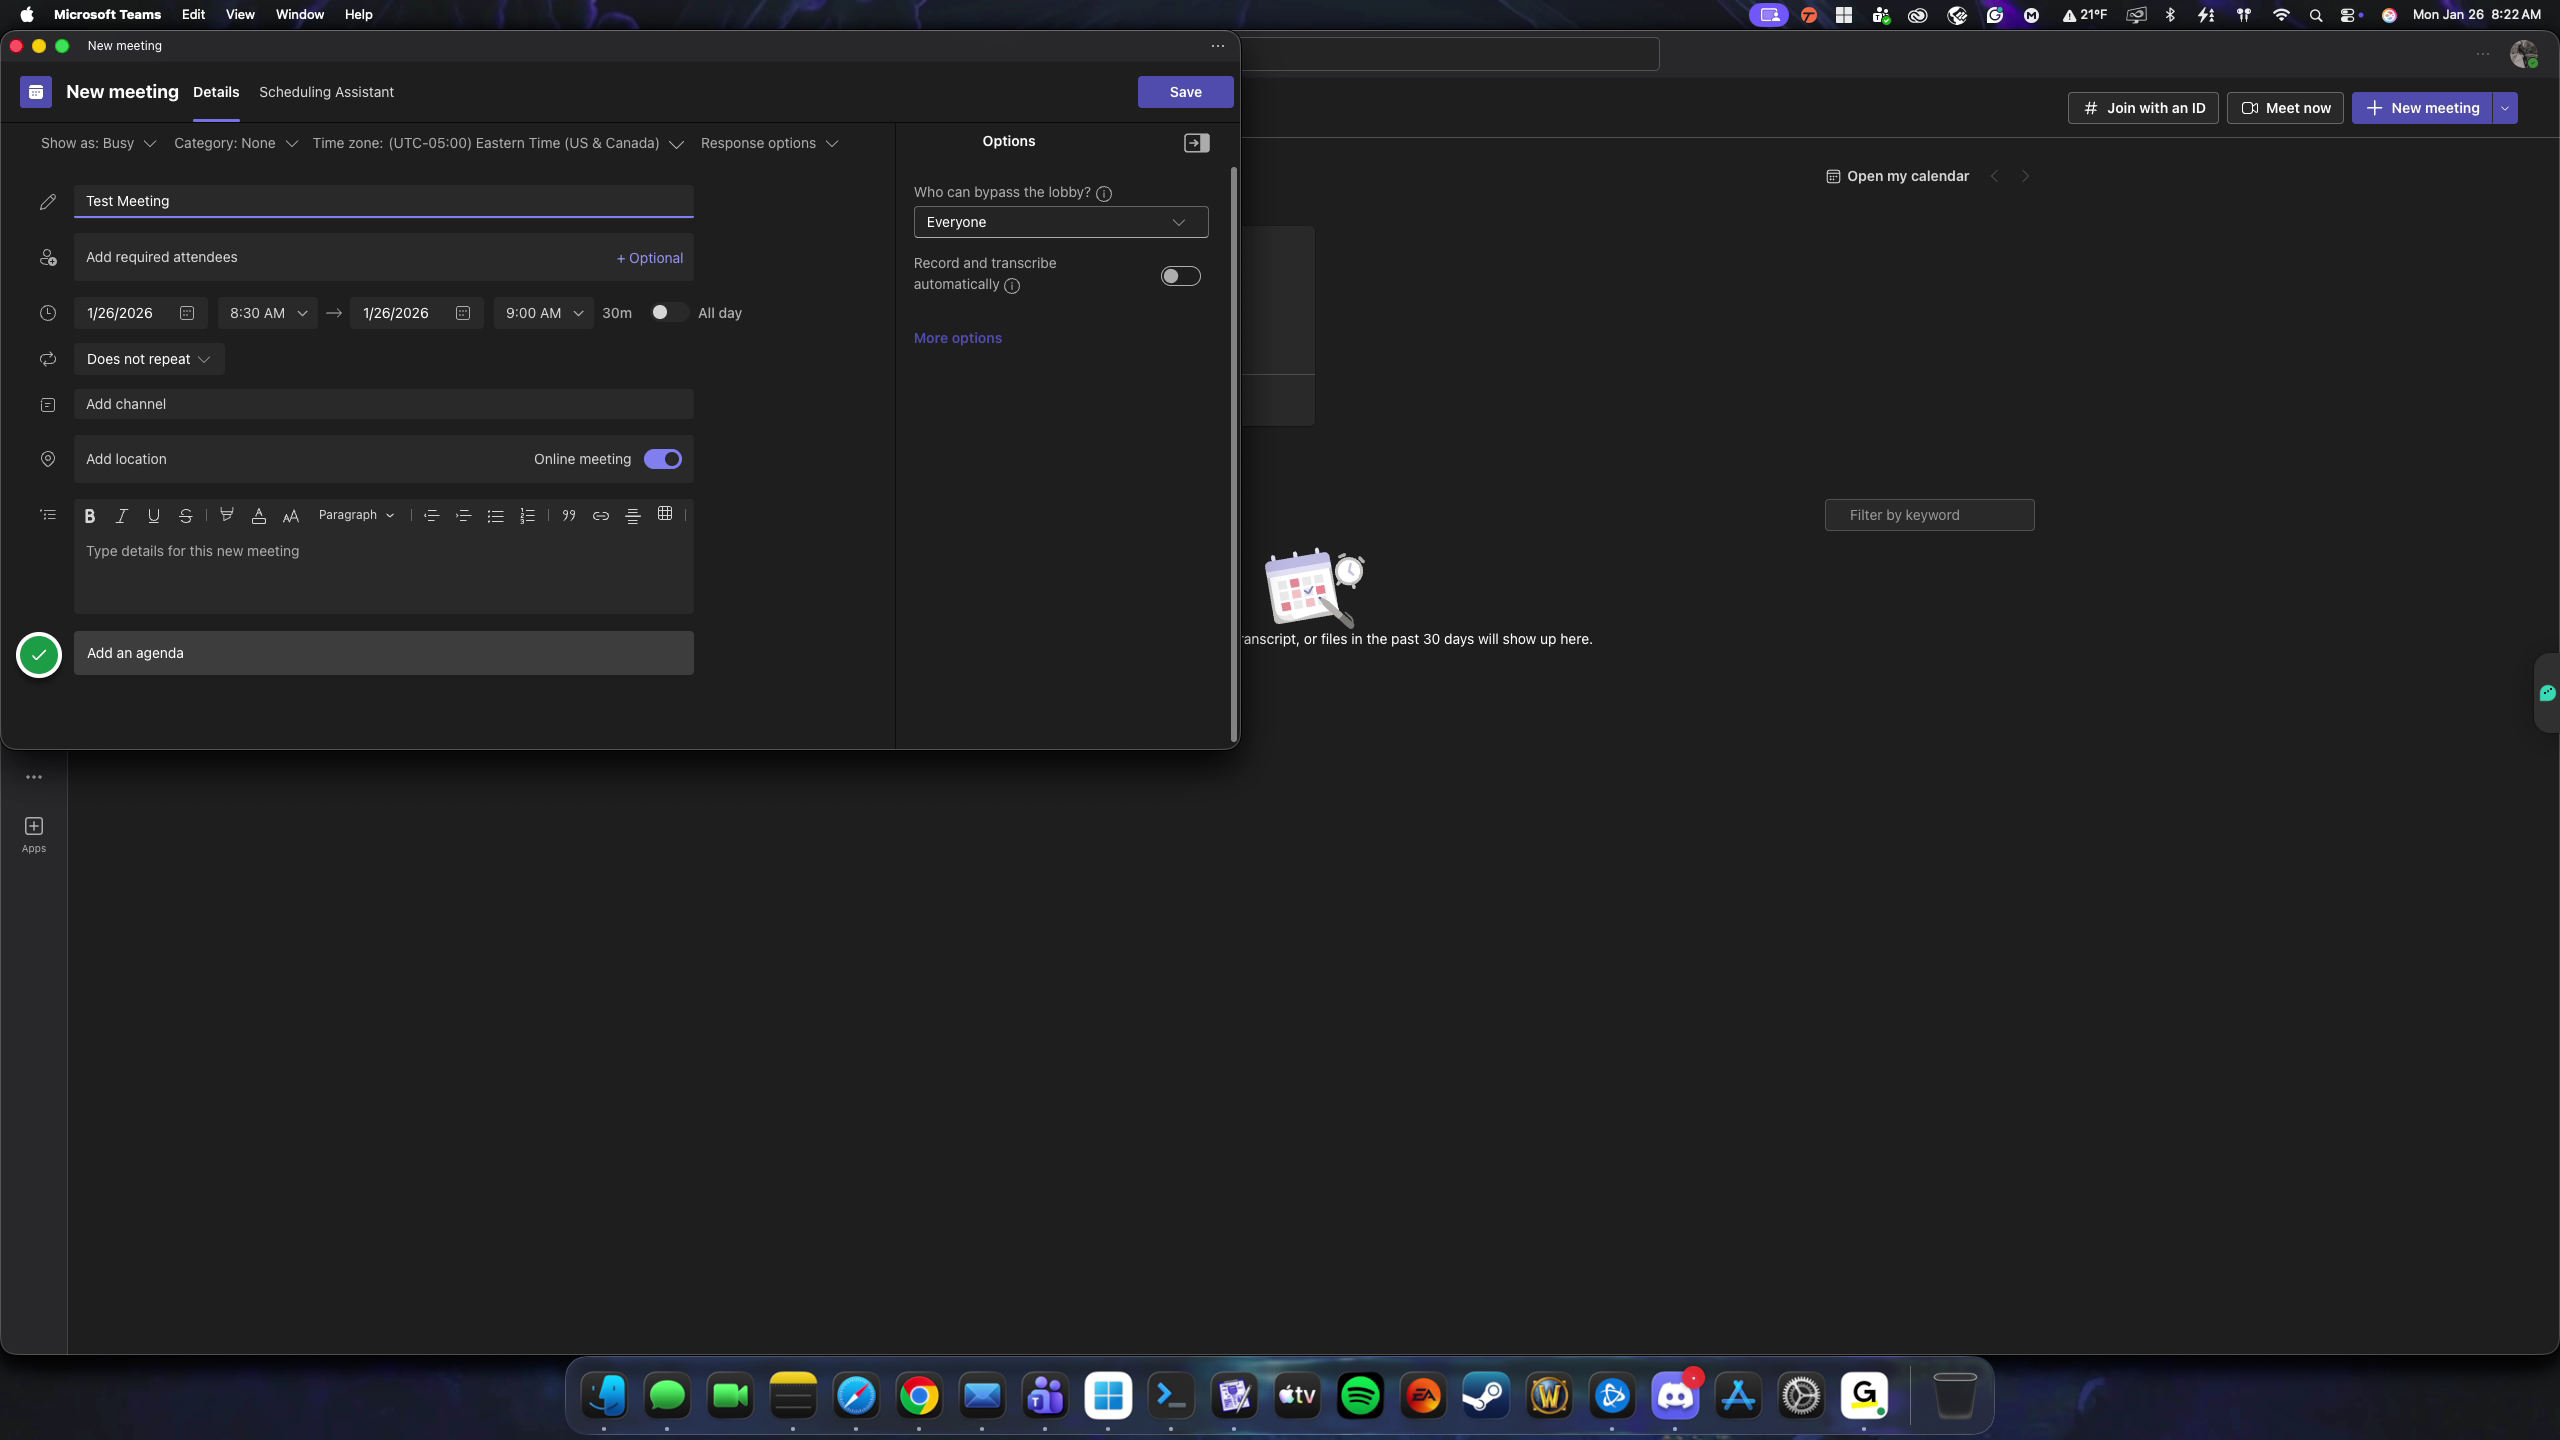Open Spotify from the Dock

coord(1360,1396)
